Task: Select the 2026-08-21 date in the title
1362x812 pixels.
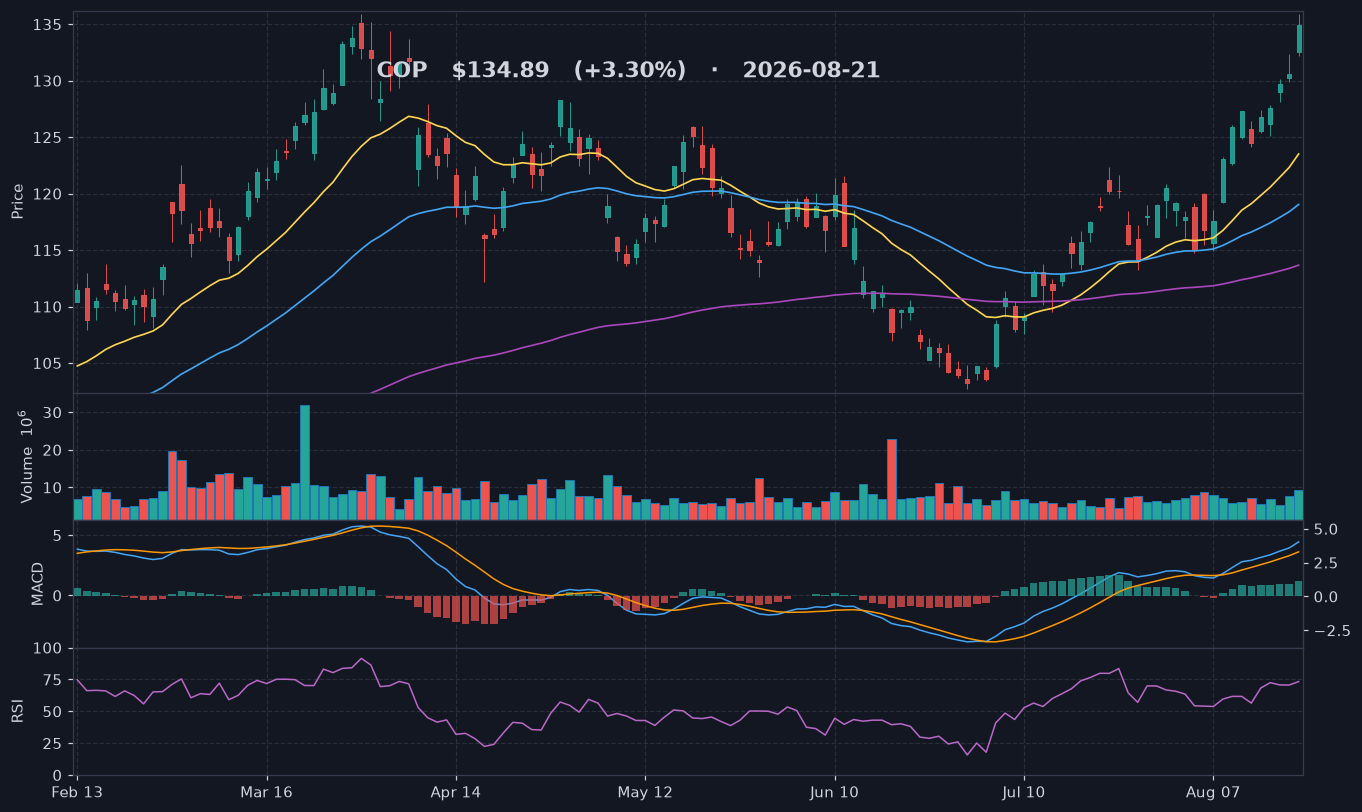Action: 811,70
